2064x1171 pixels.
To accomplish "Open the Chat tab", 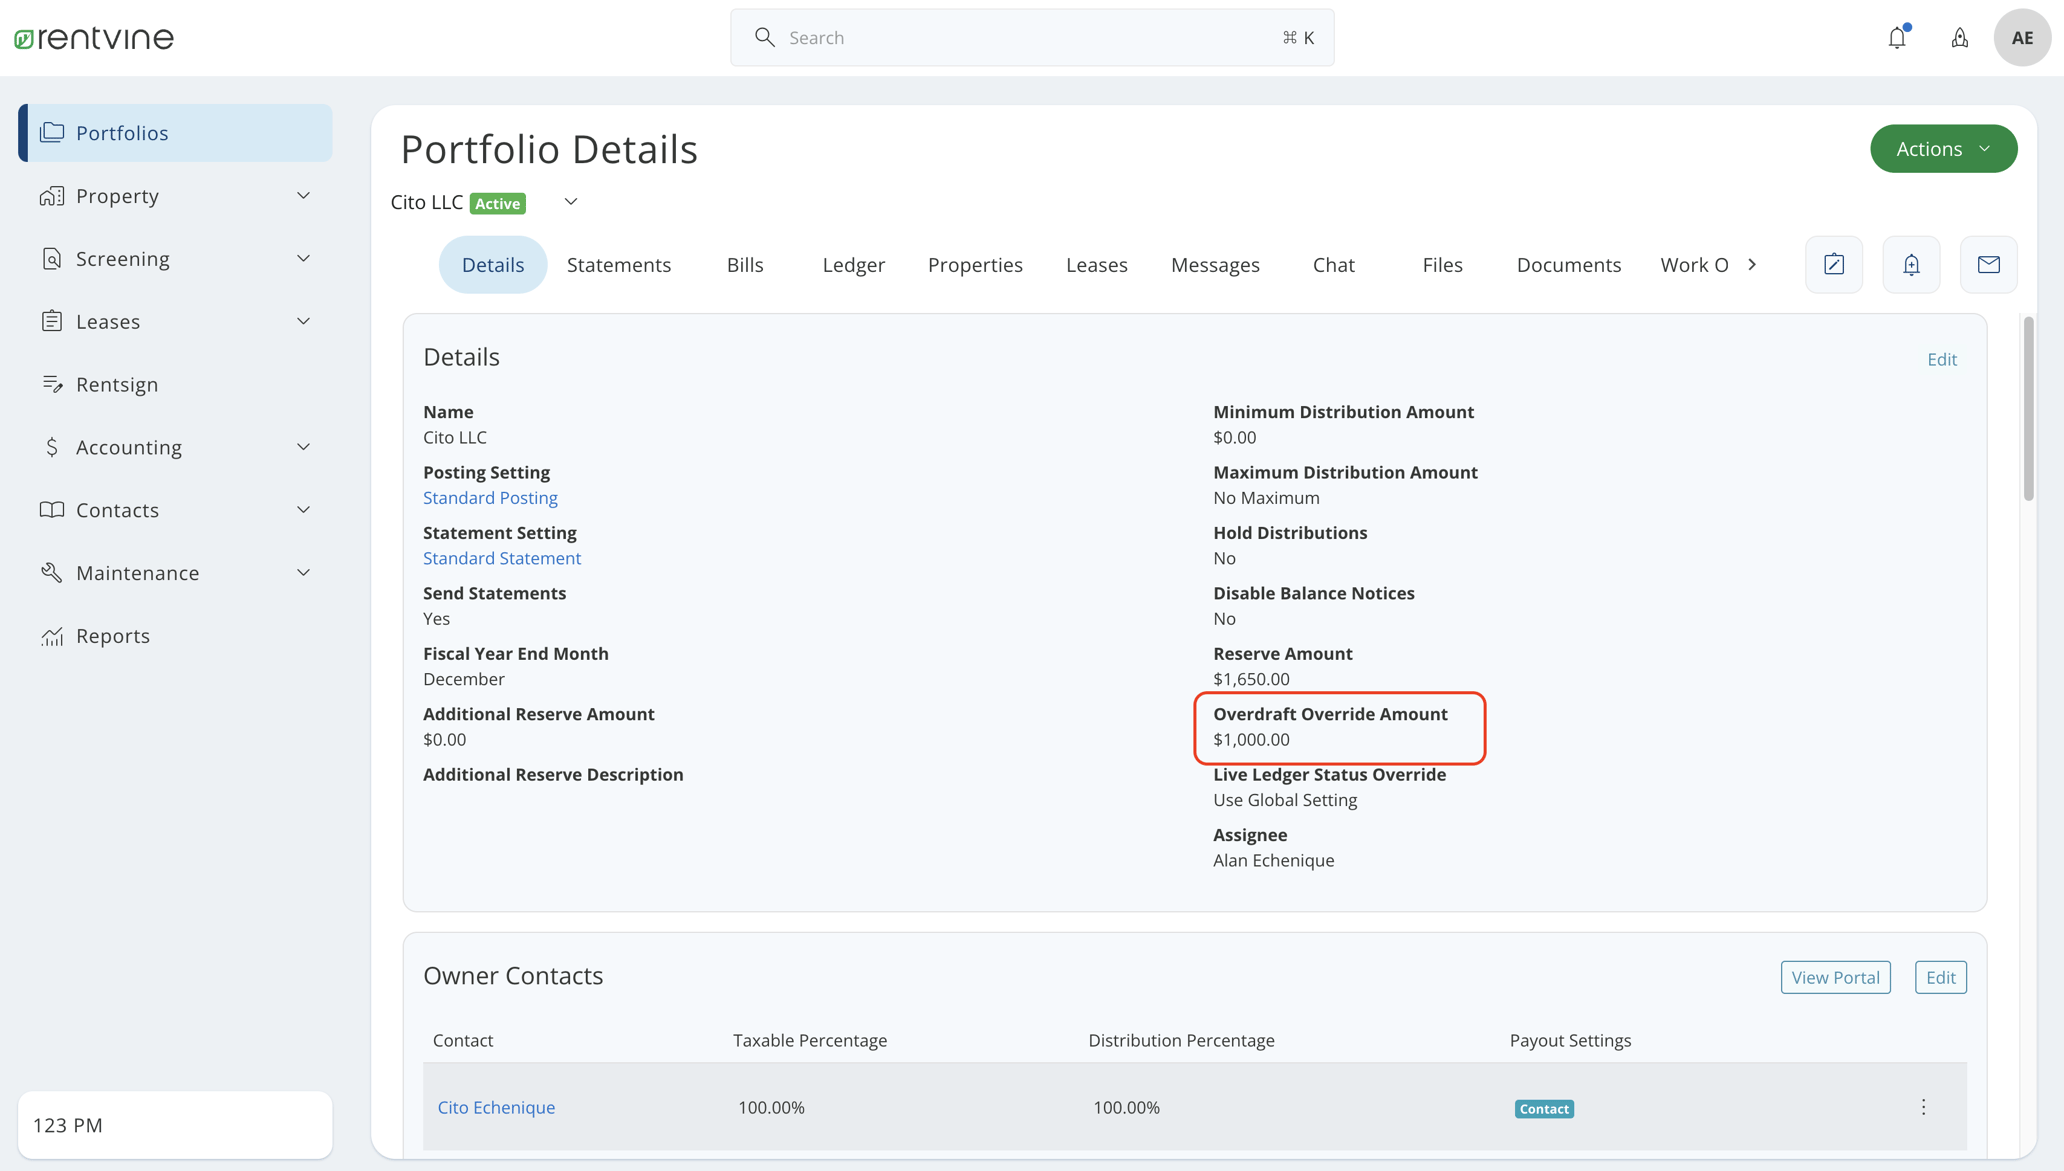I will [x=1333, y=264].
